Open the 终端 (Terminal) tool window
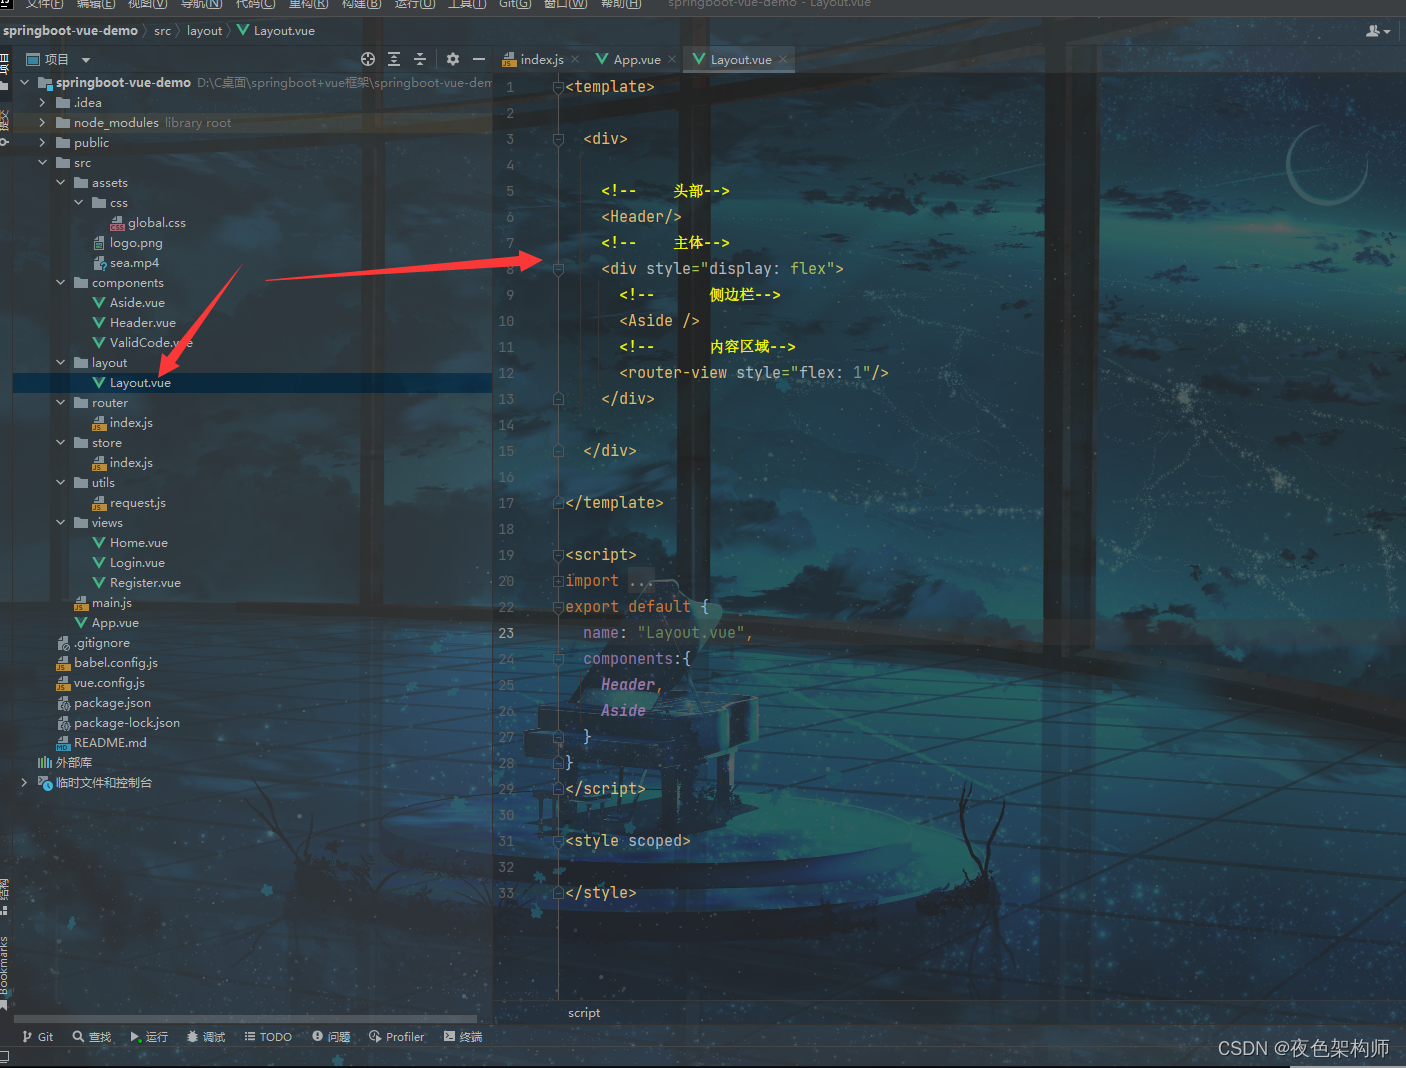 [x=463, y=1037]
